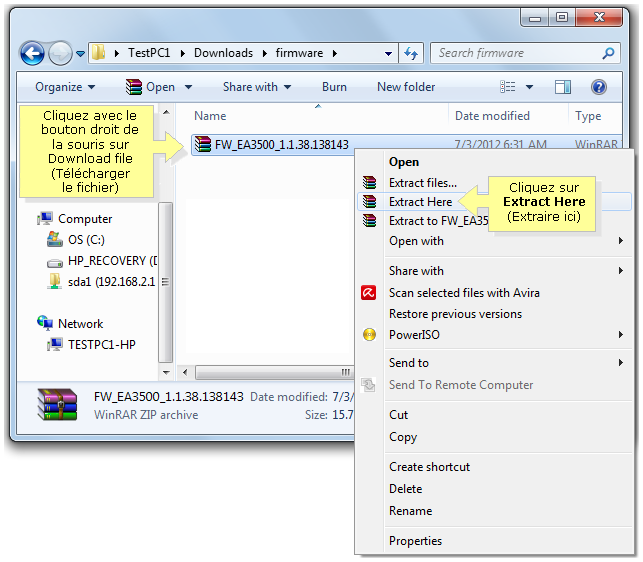Screen dimensions: 643x562
Task: Expand the Share with toolbar dropdown
Action: pyautogui.click(x=257, y=87)
